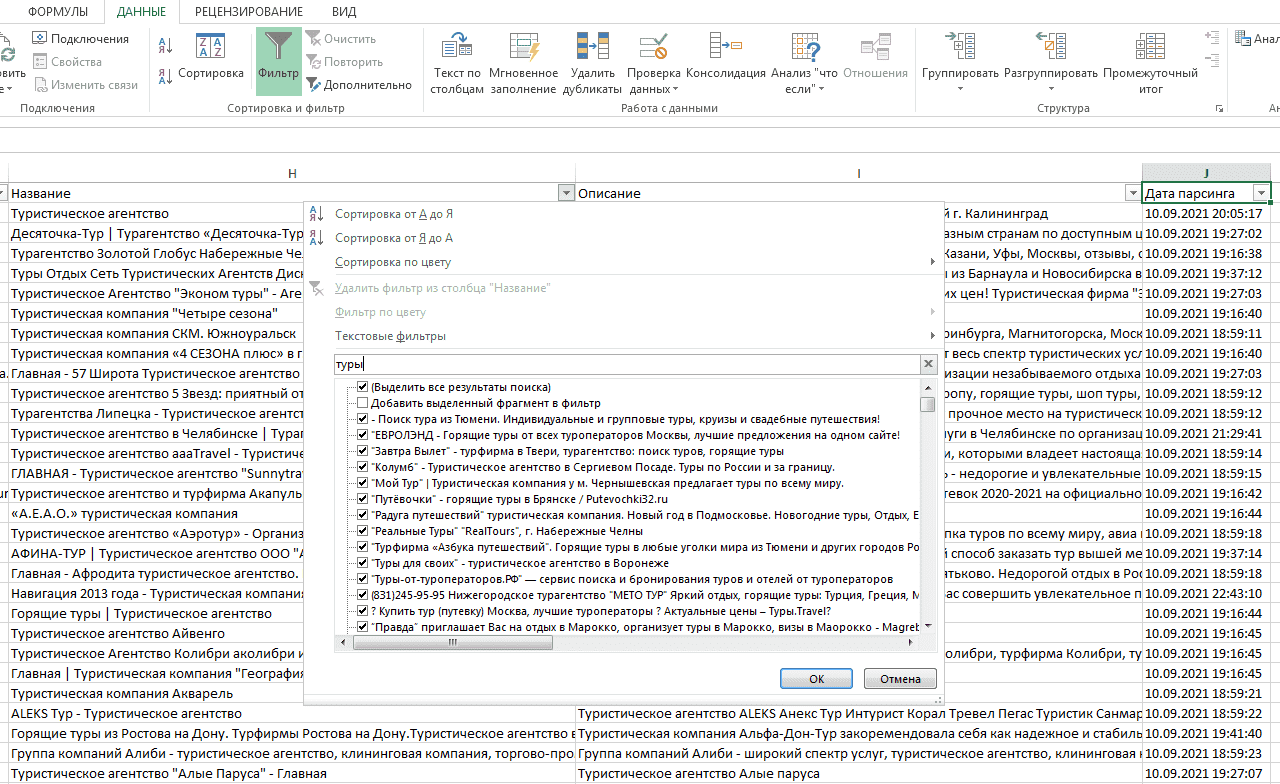
Task: Open Проверка данных validation tool
Action: pyautogui.click(x=654, y=63)
